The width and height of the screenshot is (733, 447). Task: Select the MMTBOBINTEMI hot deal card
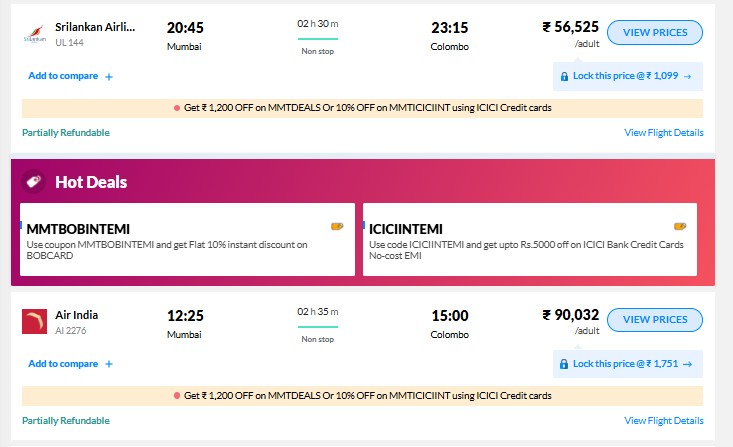(x=187, y=240)
